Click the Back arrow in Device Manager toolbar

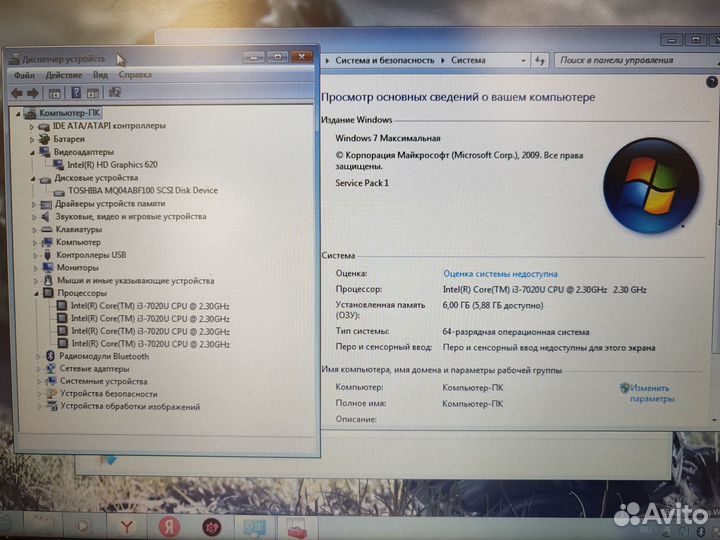(17, 93)
